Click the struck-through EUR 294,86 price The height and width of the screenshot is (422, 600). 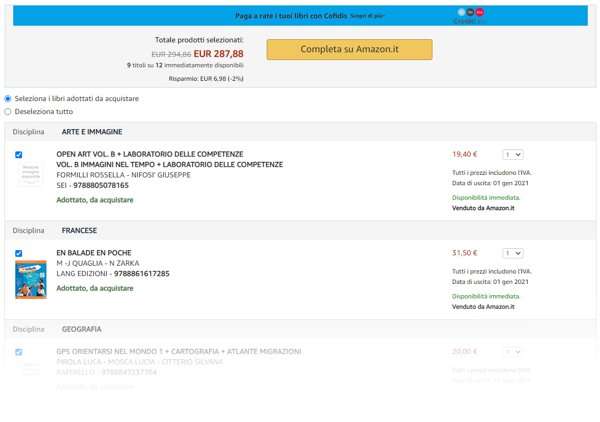(x=171, y=55)
